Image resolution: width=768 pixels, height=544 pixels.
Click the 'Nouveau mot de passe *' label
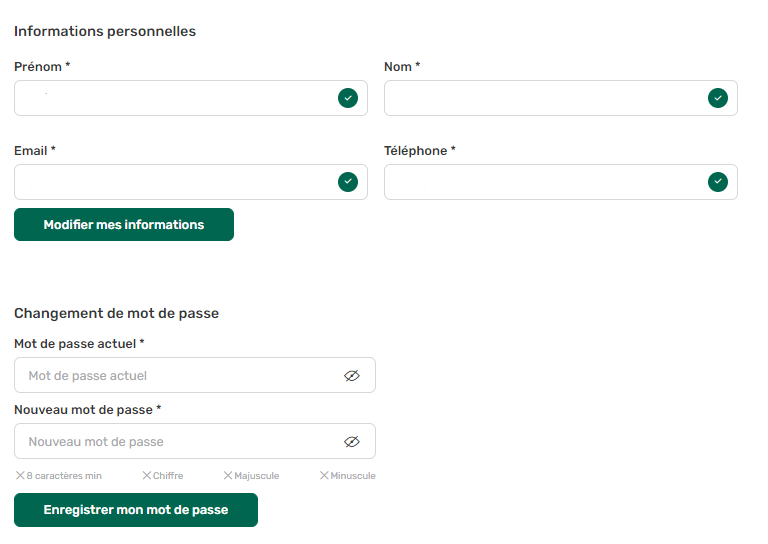88,410
